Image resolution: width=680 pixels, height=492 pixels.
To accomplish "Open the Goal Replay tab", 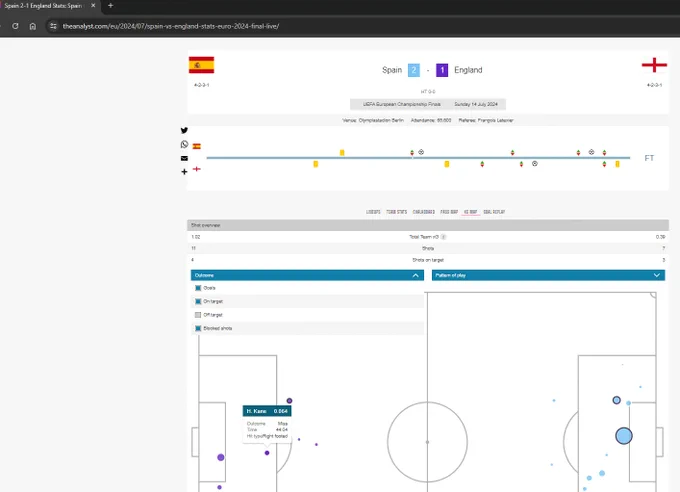I will 494,212.
